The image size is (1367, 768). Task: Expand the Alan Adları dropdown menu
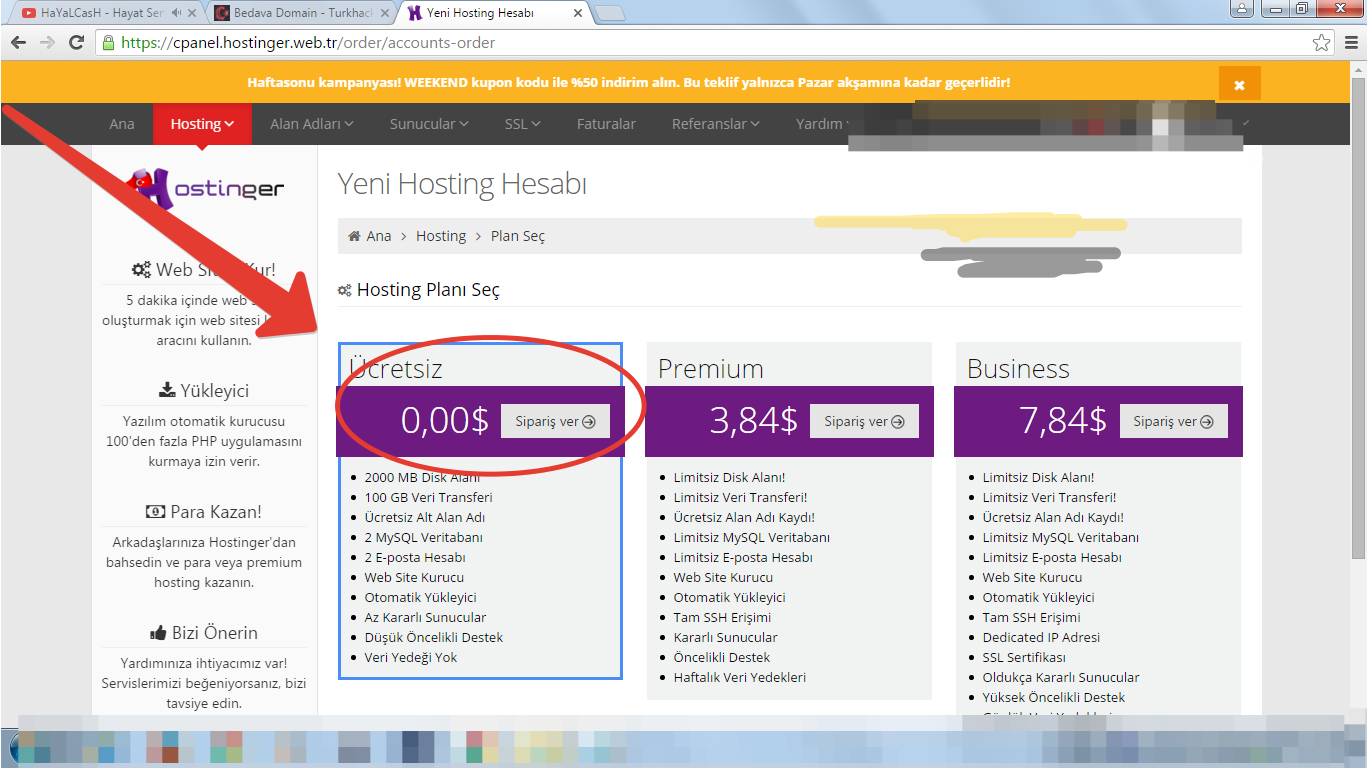pyautogui.click(x=312, y=124)
